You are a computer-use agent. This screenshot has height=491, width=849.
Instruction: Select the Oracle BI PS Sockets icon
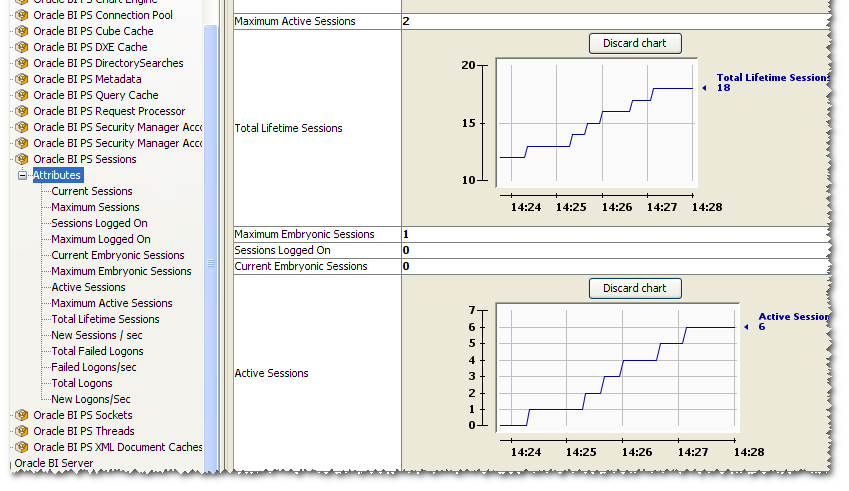(x=21, y=415)
